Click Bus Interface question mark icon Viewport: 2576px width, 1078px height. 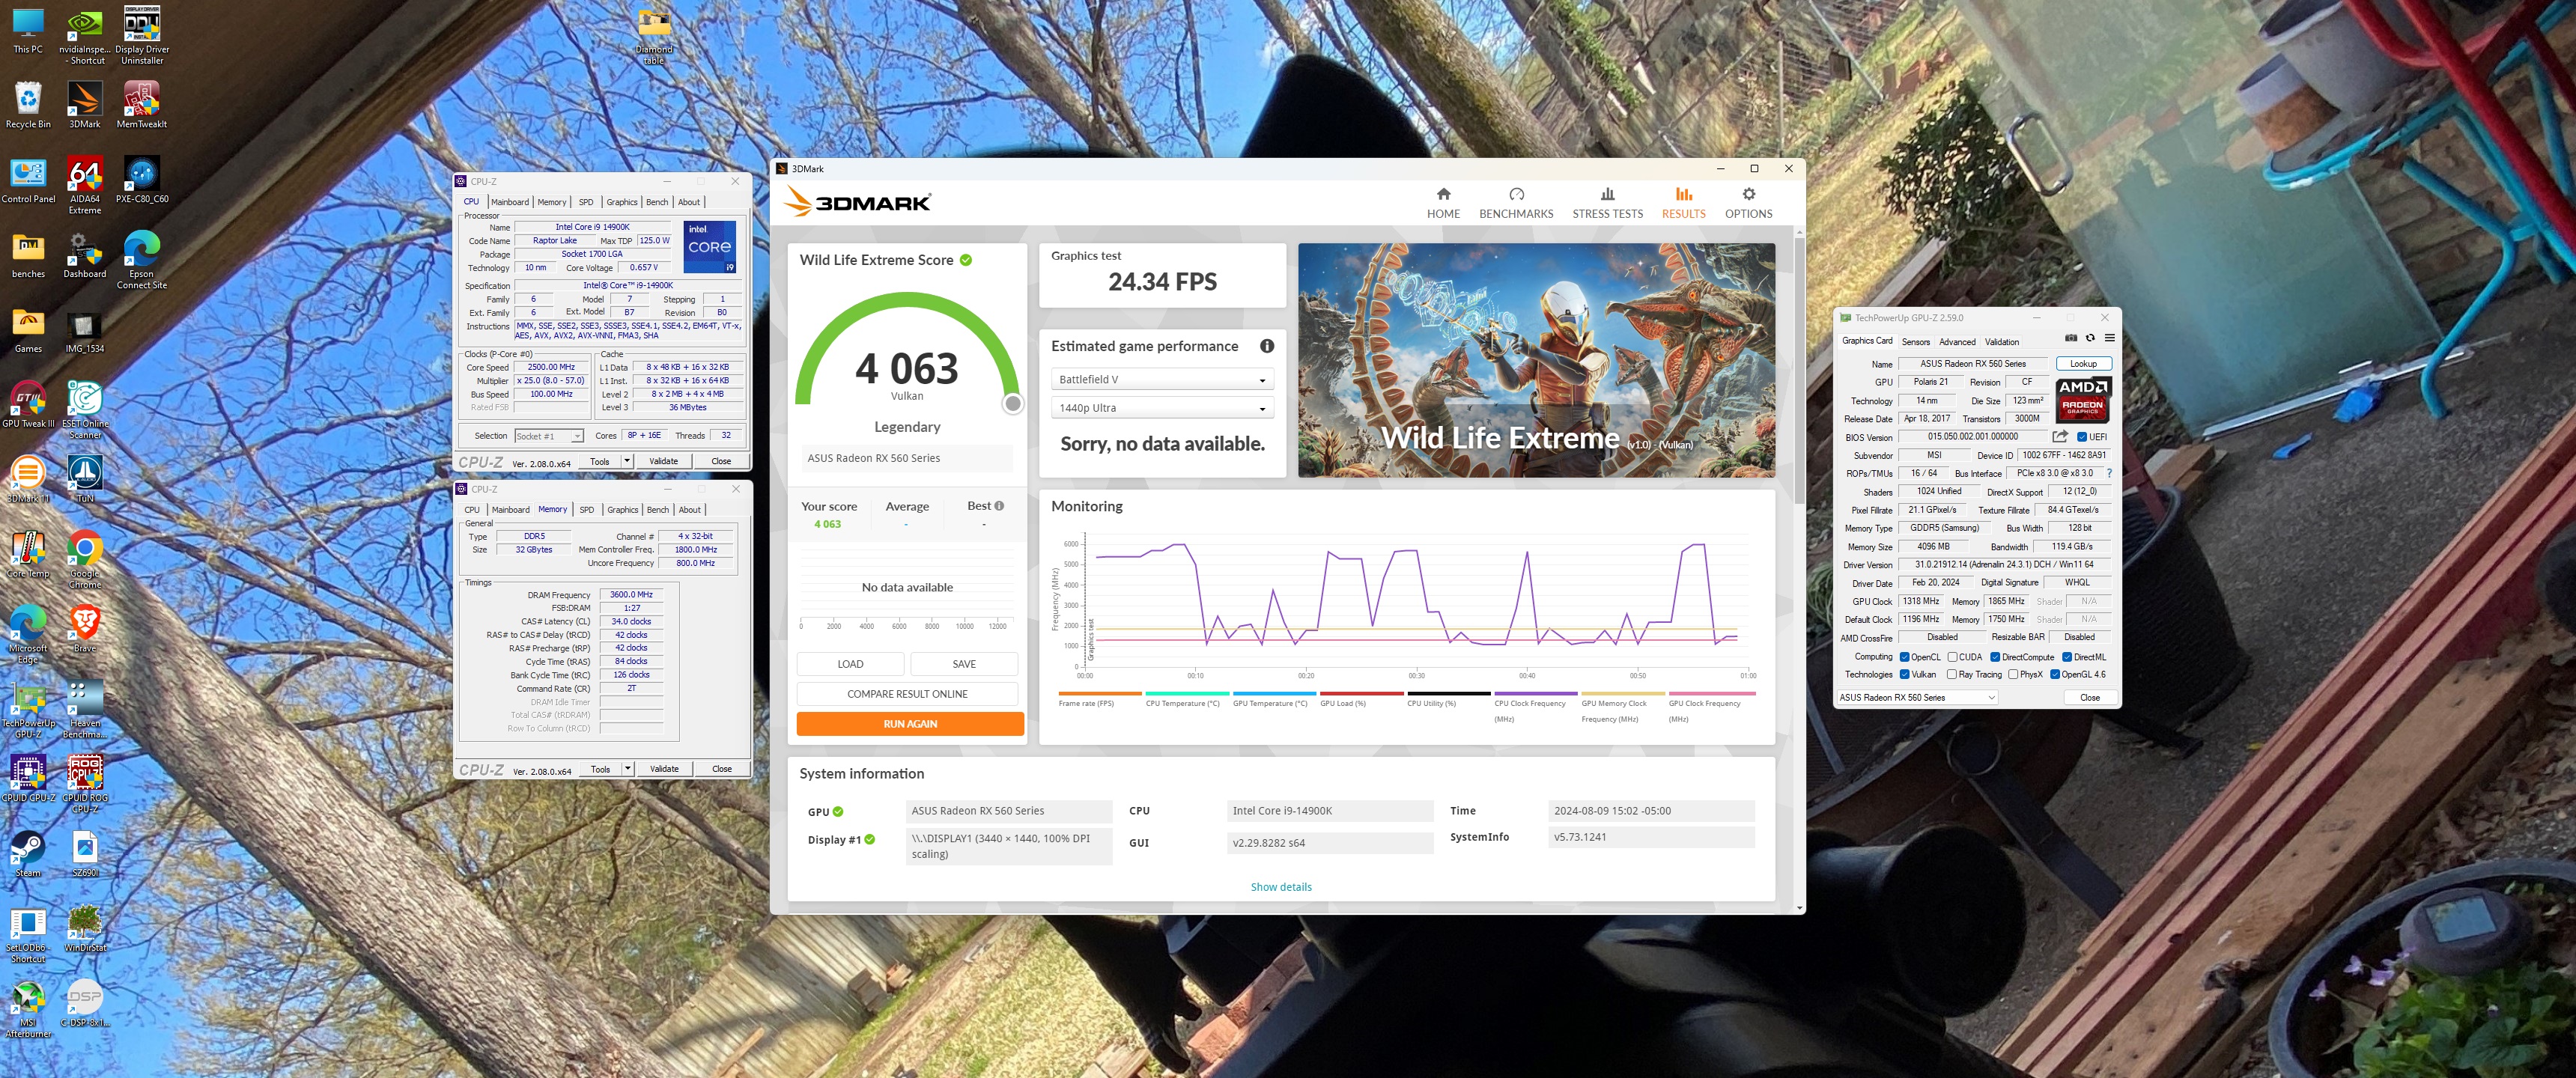2109,474
